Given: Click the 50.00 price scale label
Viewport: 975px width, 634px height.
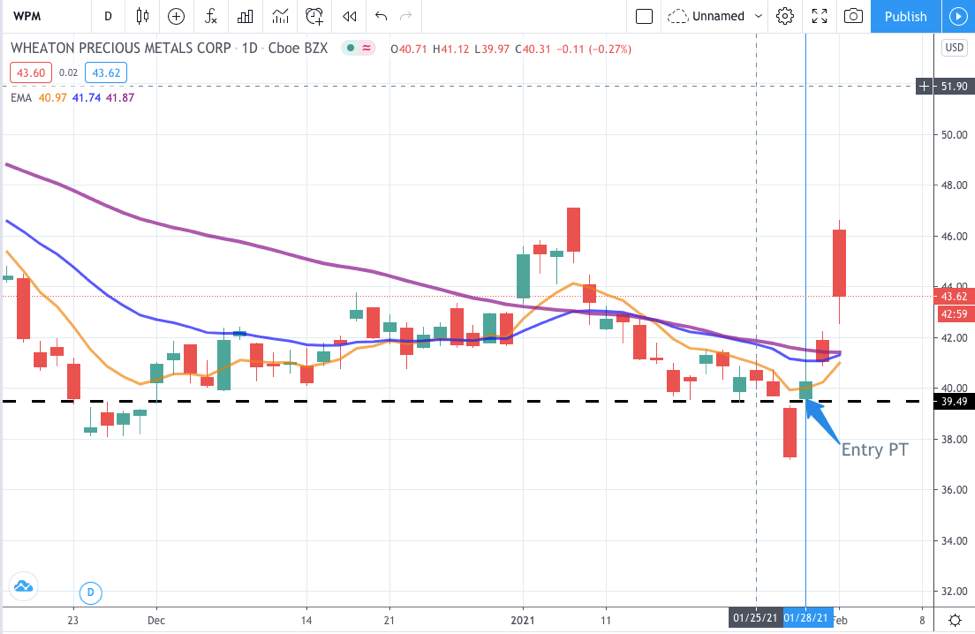Looking at the screenshot, I should 954,135.
